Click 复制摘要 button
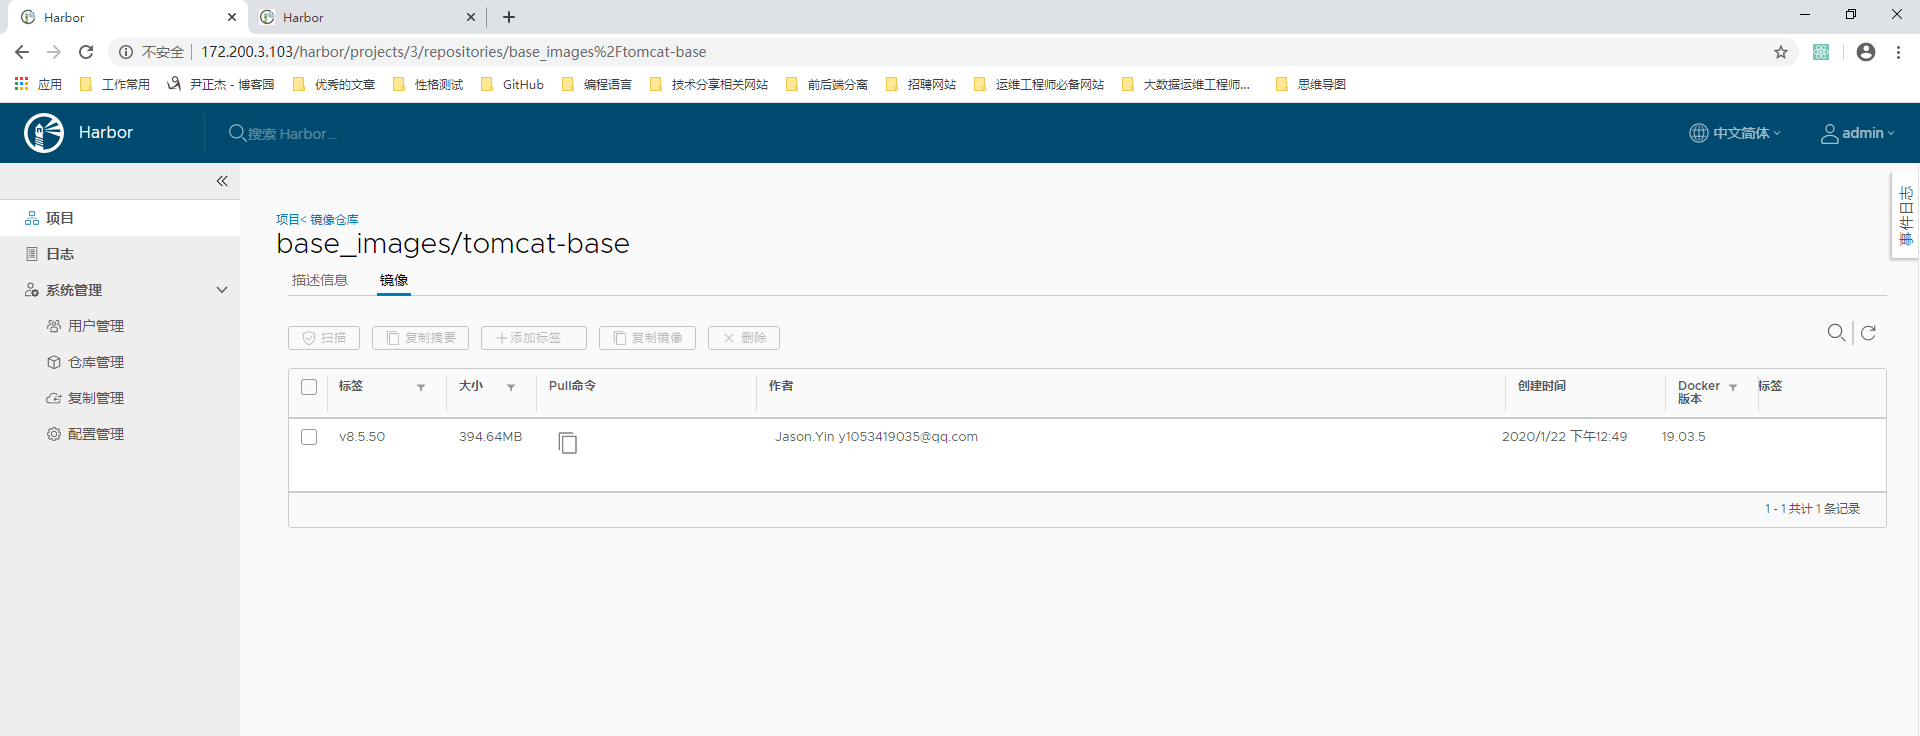Image resolution: width=1920 pixels, height=736 pixels. tap(420, 338)
